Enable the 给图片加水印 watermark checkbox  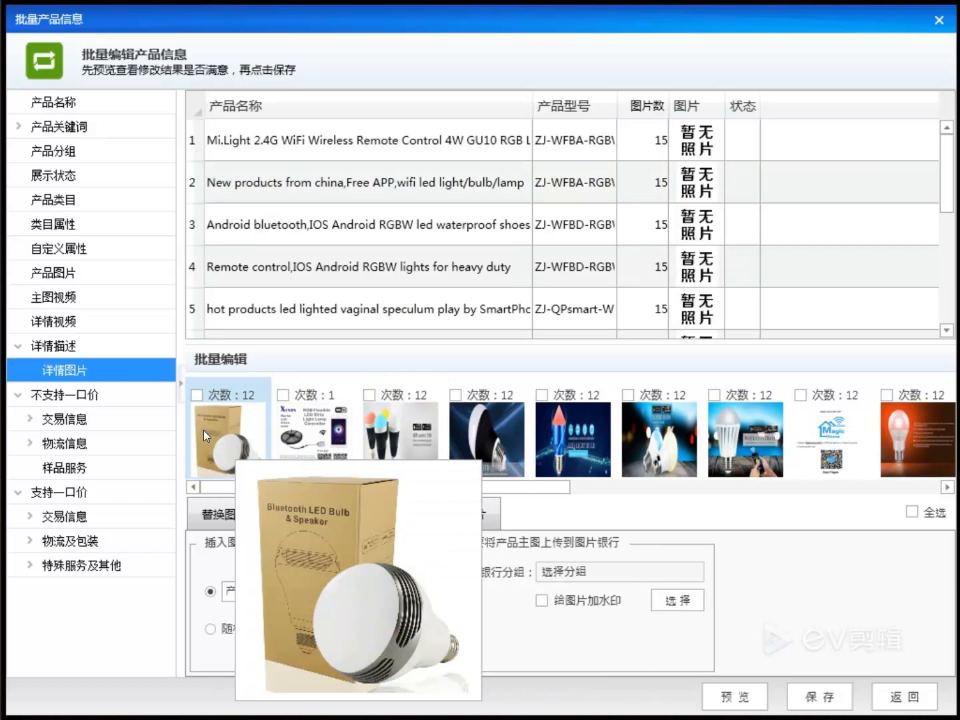(541, 600)
